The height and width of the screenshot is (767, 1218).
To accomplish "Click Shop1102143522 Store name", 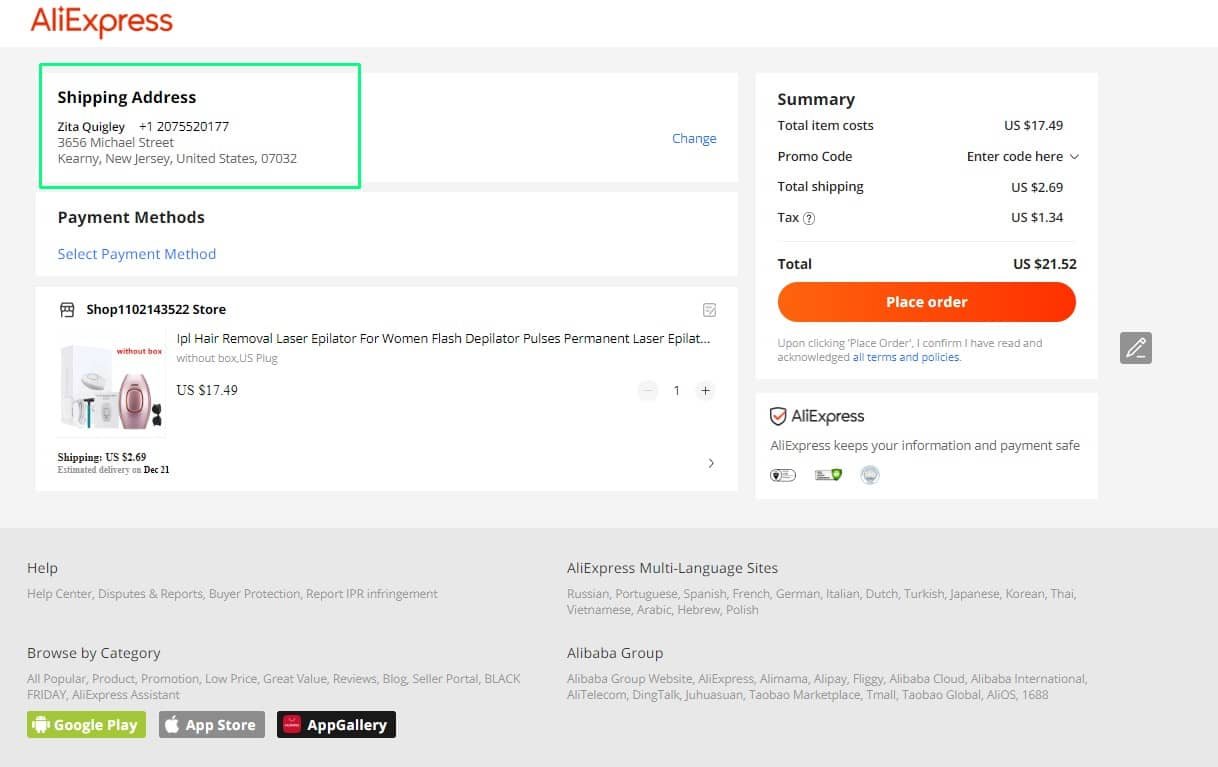I will pos(156,310).
